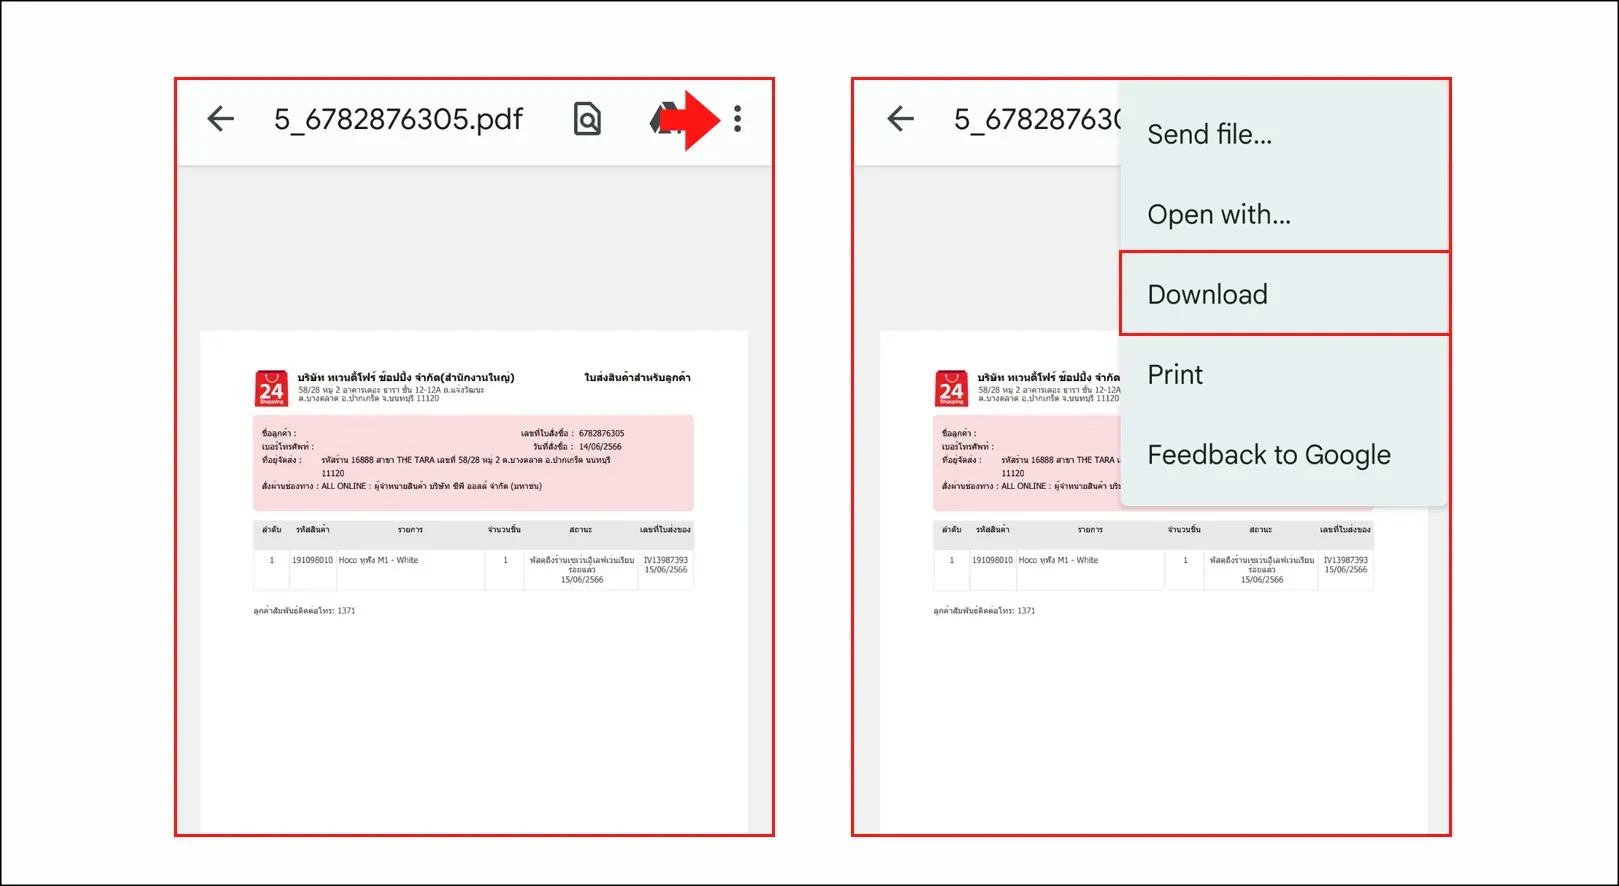Image resolution: width=1619 pixels, height=886 pixels.
Task: Click the pink info box in right document
Action: click(1025, 464)
